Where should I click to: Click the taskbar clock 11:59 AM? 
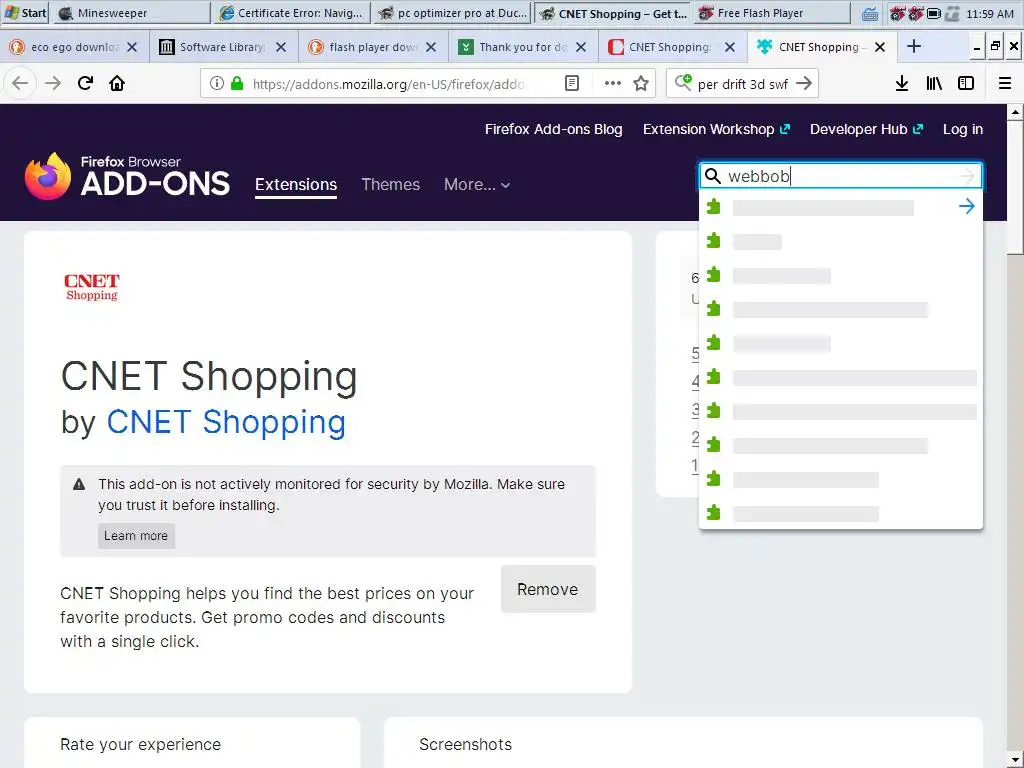(989, 13)
